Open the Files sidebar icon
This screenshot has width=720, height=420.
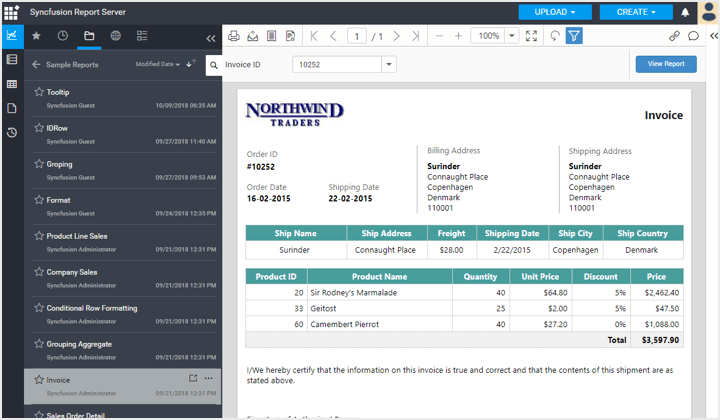(12, 108)
